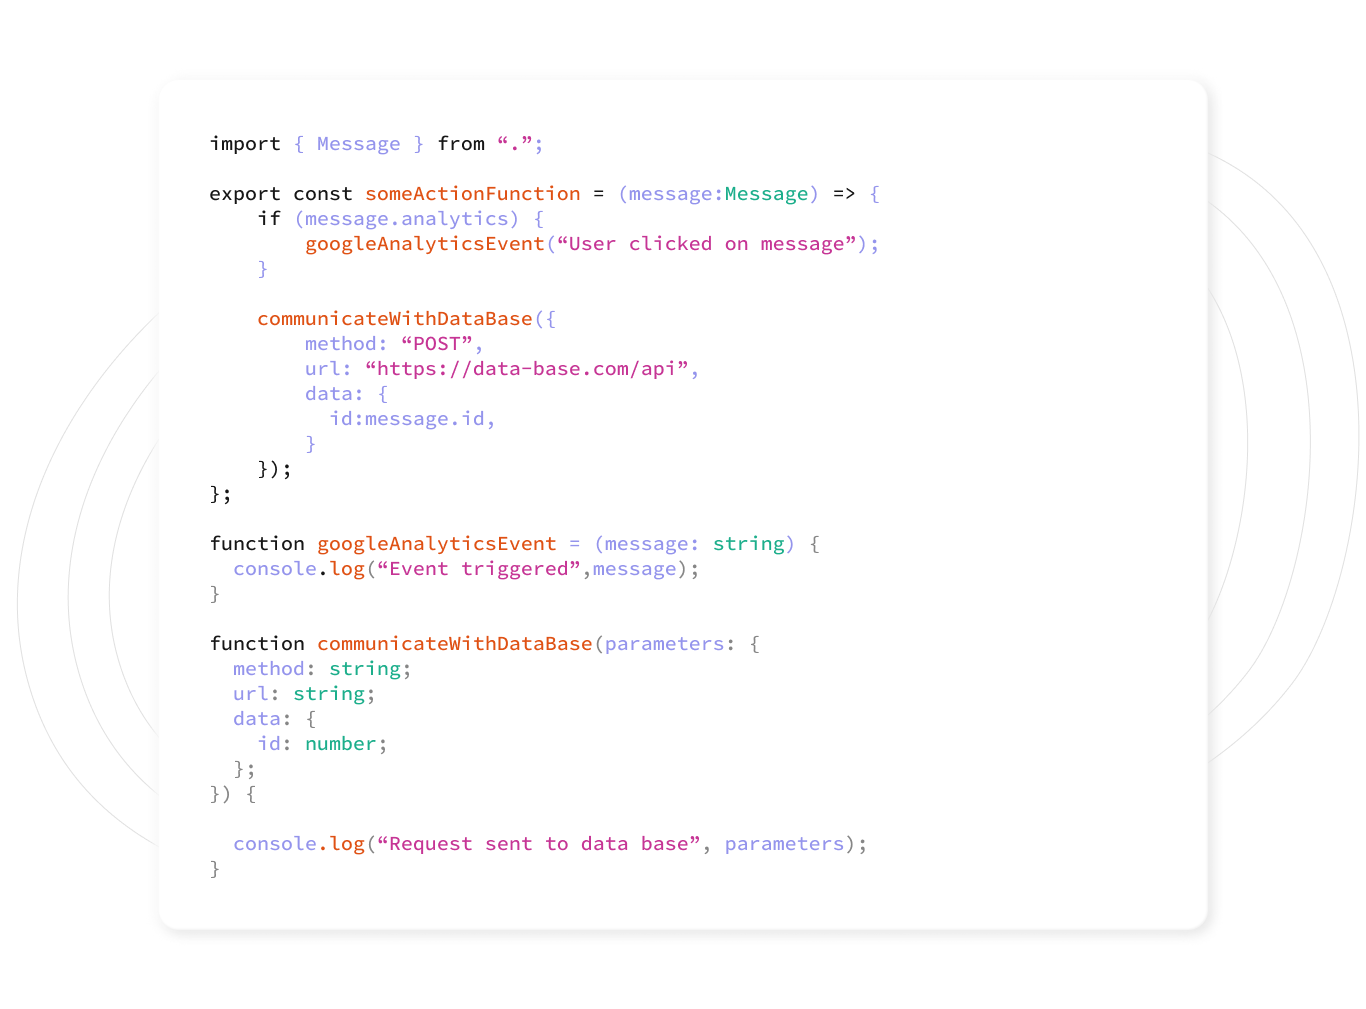Click the "POST" string value
Screen dimensions: 1366x1009
pyautogui.click(x=437, y=344)
